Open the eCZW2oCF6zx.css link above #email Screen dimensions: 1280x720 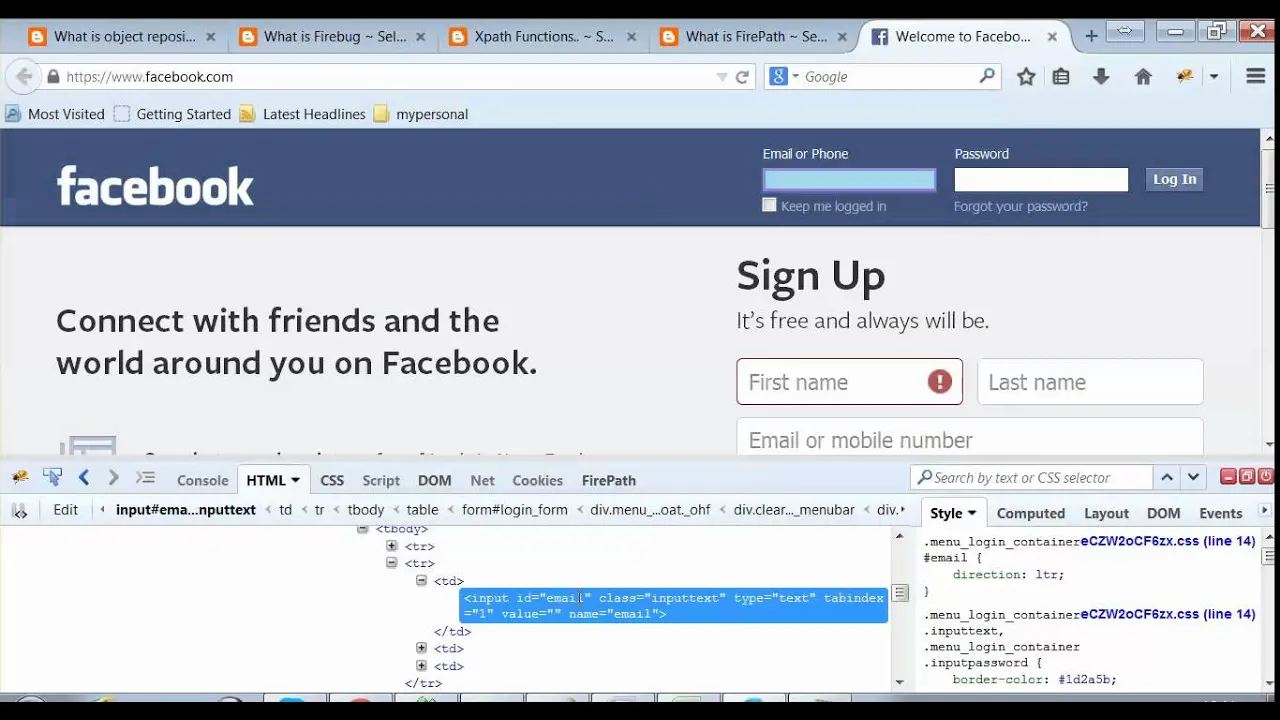[1167, 541]
